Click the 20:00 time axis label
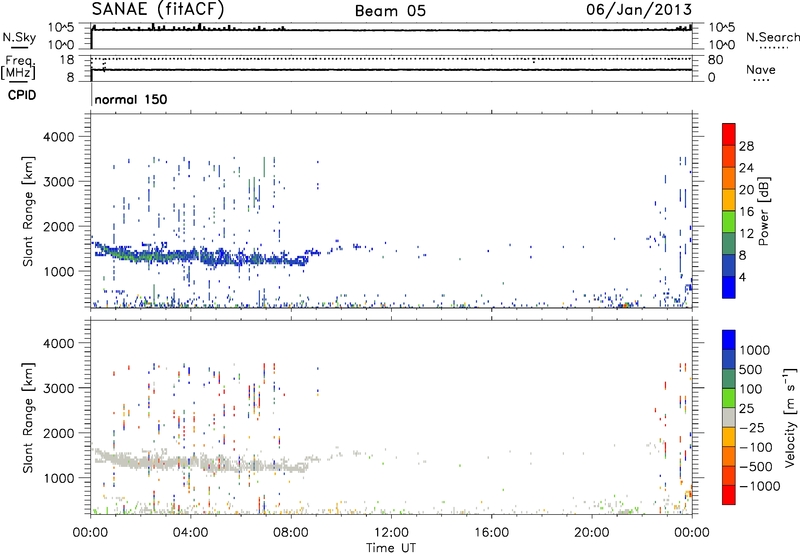The width and height of the screenshot is (800, 554). pyautogui.click(x=592, y=533)
